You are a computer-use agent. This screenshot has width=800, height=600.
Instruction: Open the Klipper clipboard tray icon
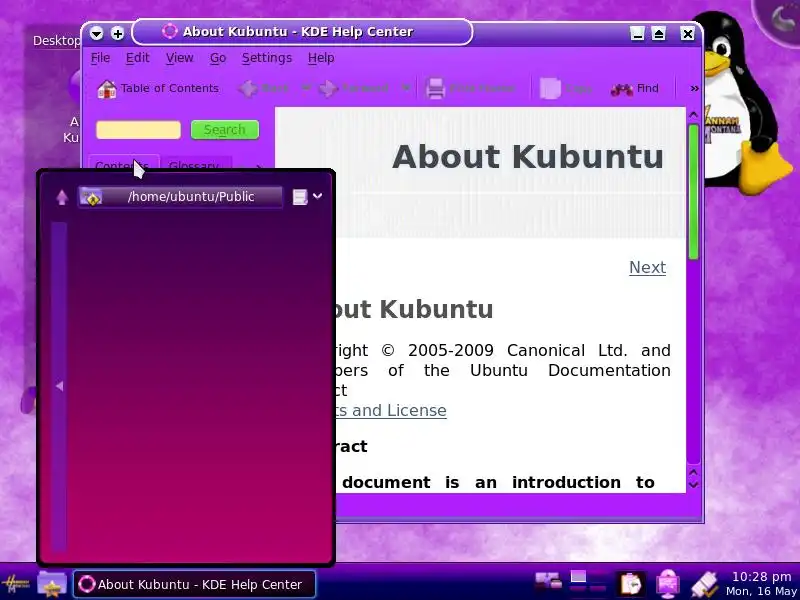click(631, 583)
